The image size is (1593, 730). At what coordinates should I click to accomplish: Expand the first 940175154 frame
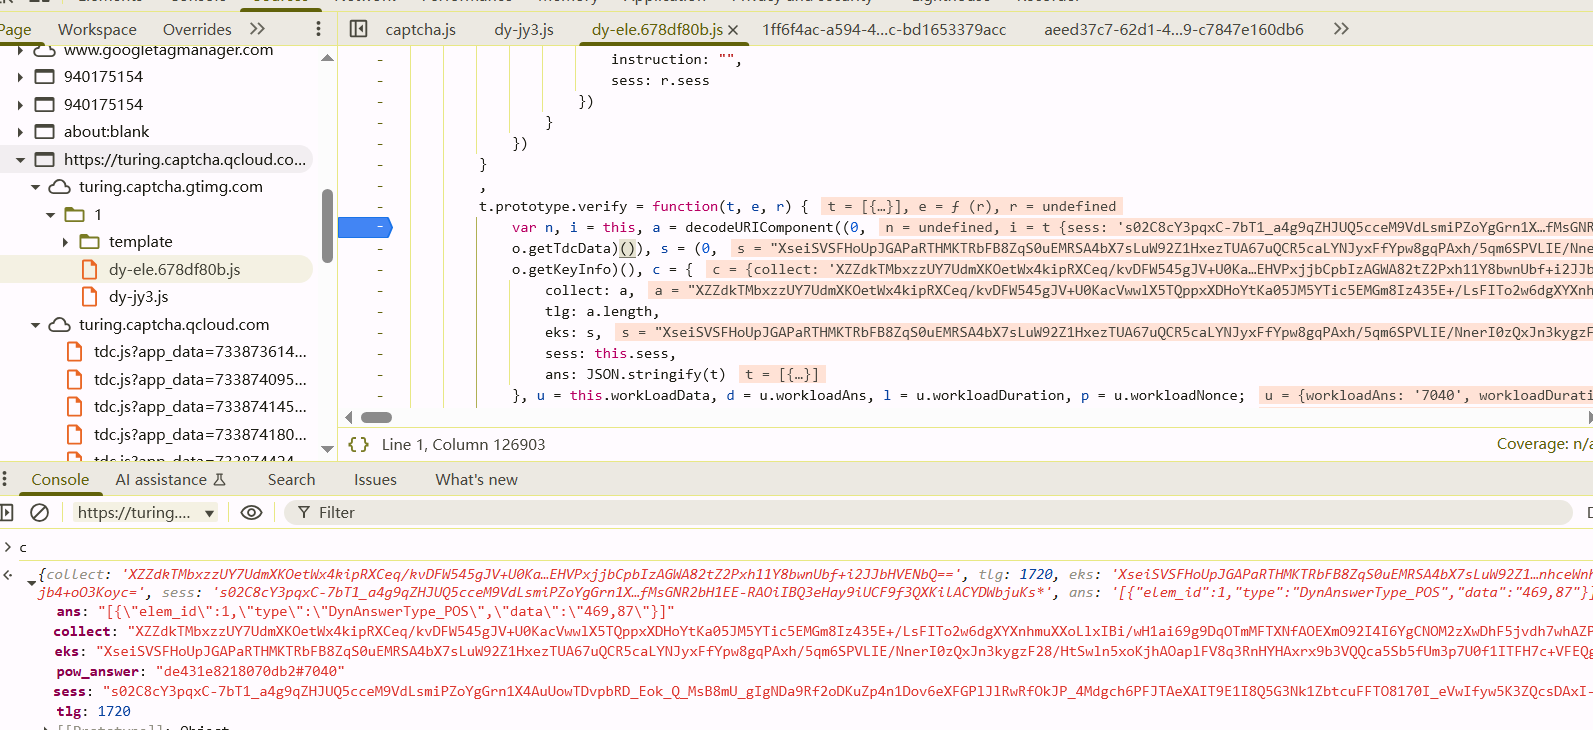[x=20, y=77]
